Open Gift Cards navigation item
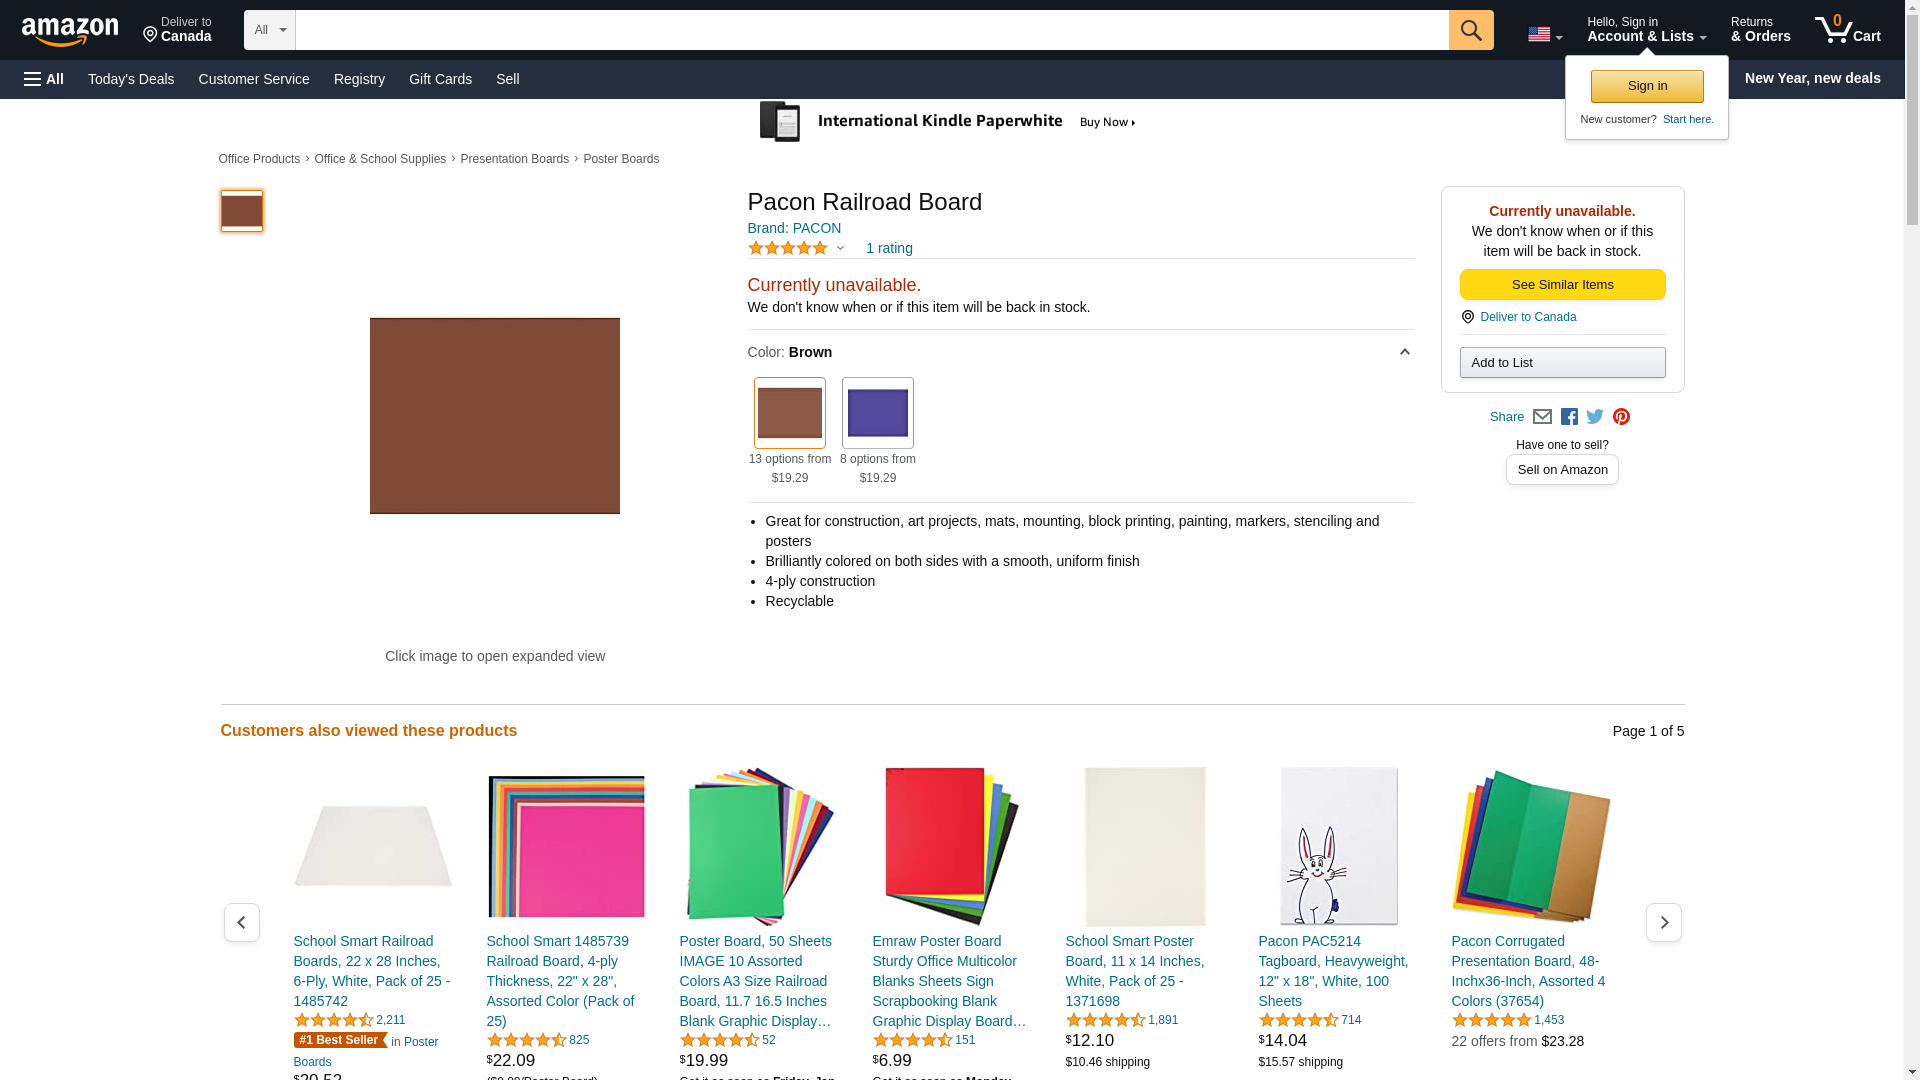 pyautogui.click(x=440, y=79)
